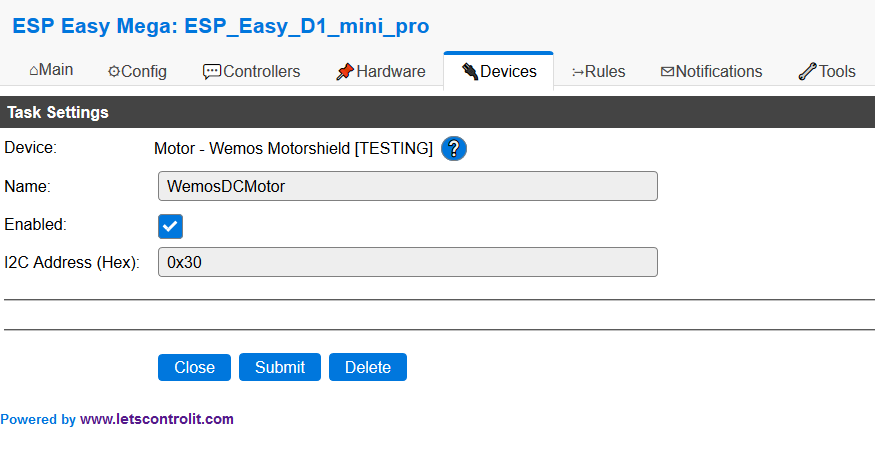Uncheck the Enabled checkbox
Image resolution: width=875 pixels, height=451 pixels.
[x=170, y=226]
